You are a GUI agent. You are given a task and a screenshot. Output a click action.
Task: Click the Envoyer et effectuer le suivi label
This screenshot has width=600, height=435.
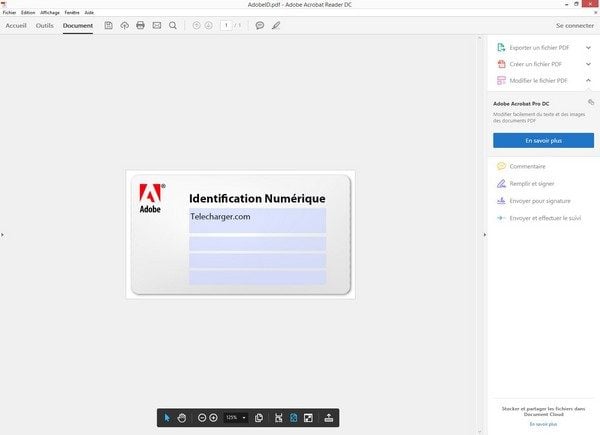pyautogui.click(x=545, y=218)
